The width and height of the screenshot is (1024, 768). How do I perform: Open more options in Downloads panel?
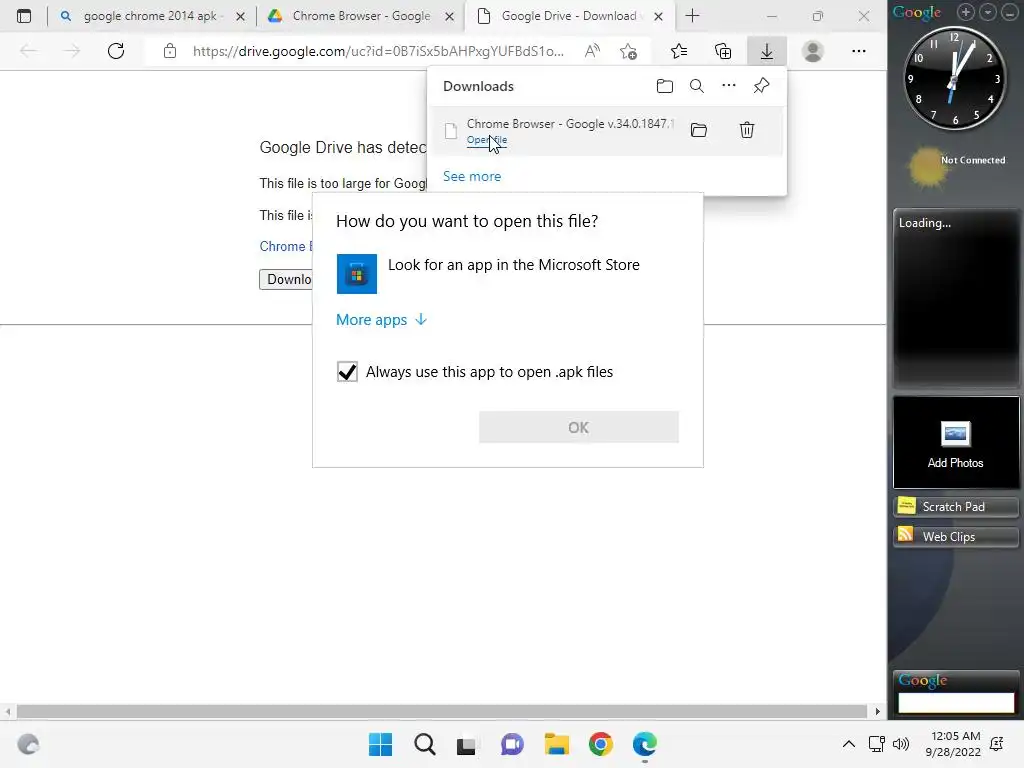tap(729, 86)
